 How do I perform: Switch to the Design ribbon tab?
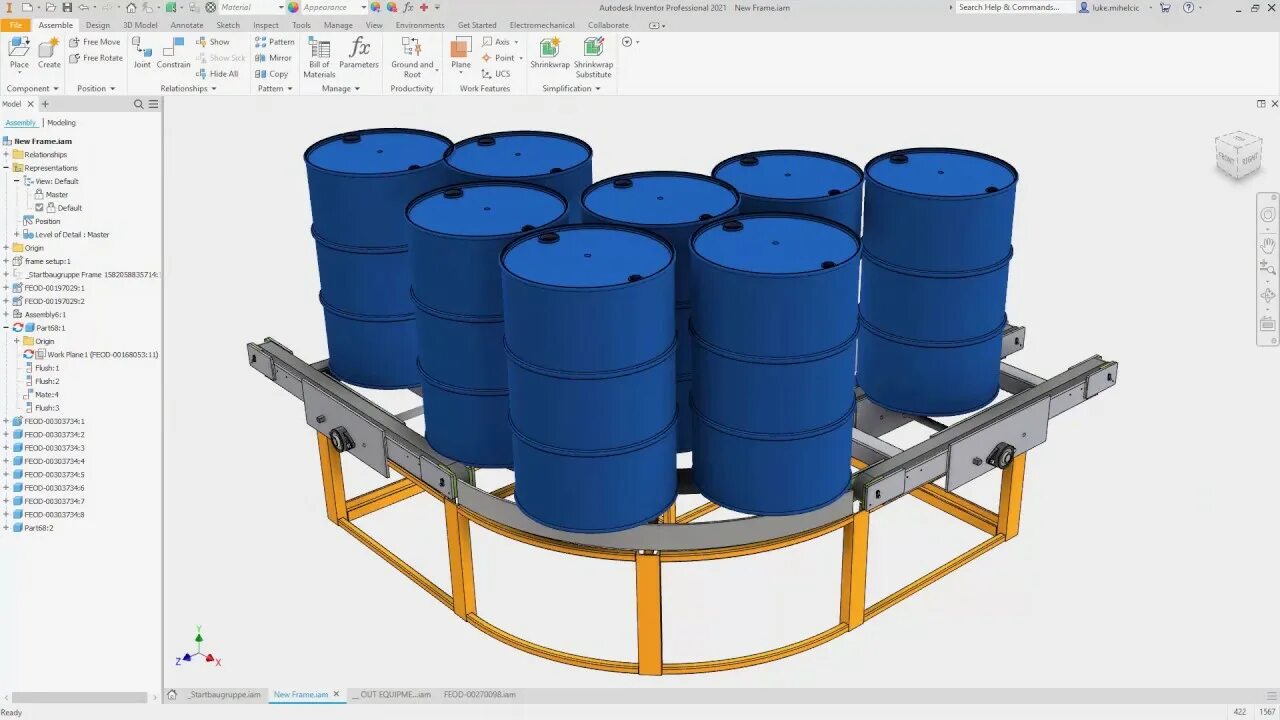click(x=98, y=25)
